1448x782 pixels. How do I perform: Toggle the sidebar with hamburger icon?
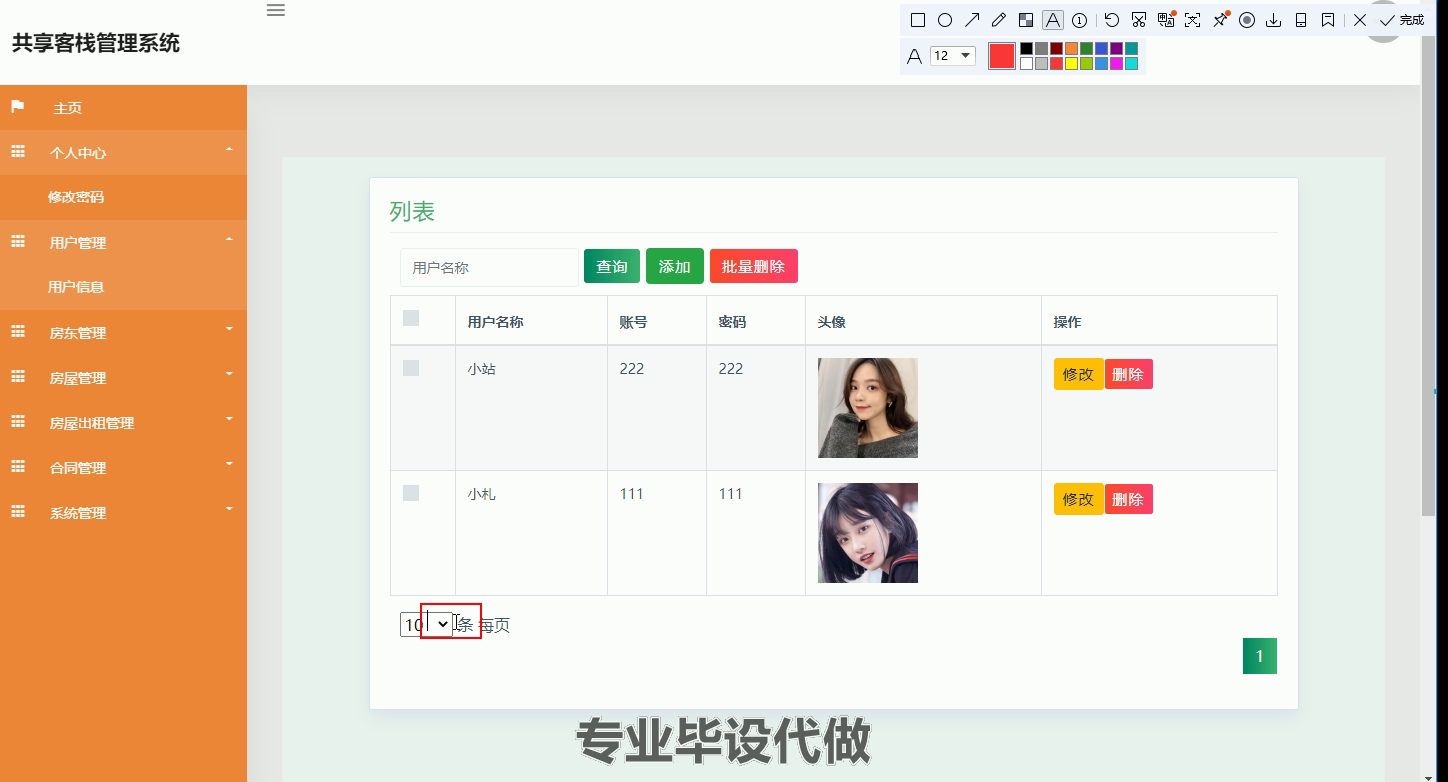tap(276, 10)
